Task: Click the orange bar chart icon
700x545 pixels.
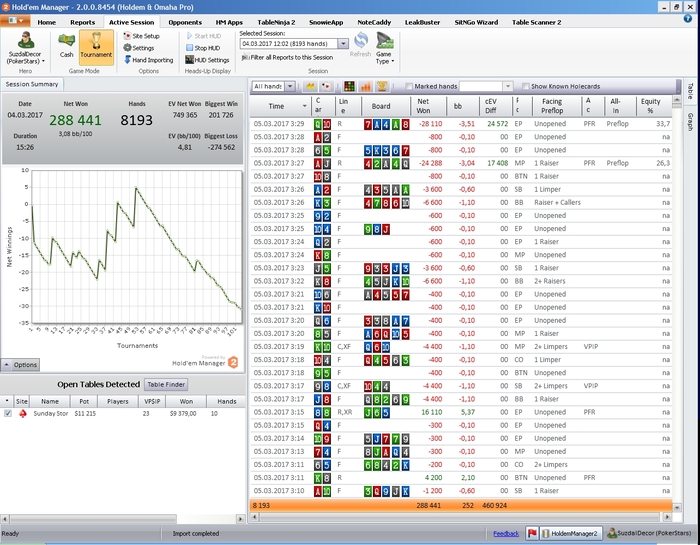Action: pos(366,86)
